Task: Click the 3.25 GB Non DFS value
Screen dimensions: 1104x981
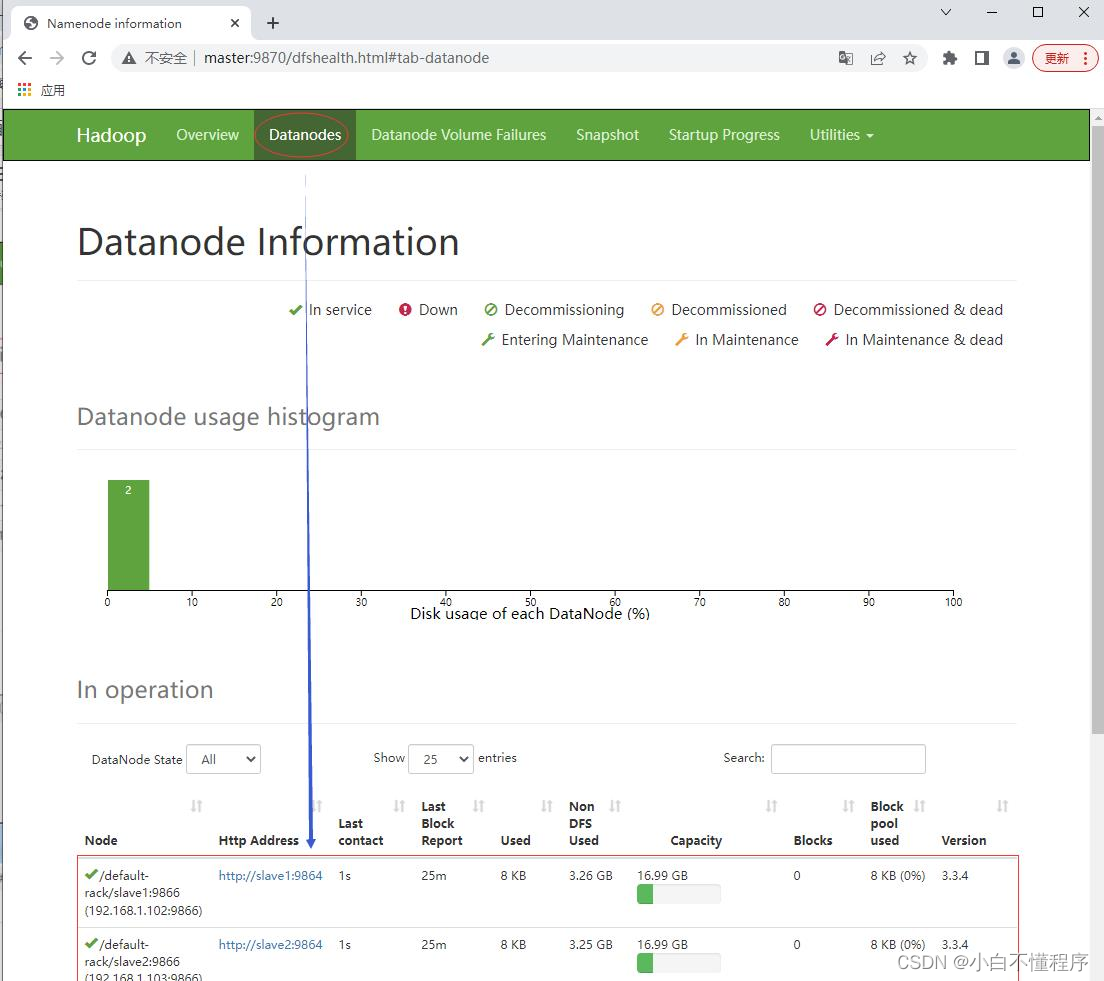Action: [591, 944]
